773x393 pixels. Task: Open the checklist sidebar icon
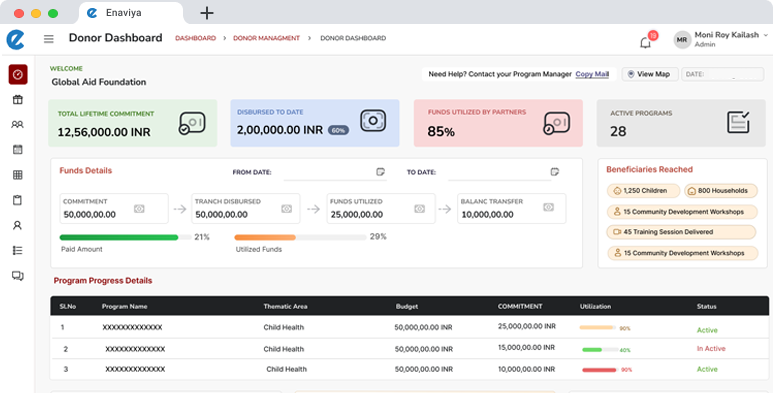[17, 250]
